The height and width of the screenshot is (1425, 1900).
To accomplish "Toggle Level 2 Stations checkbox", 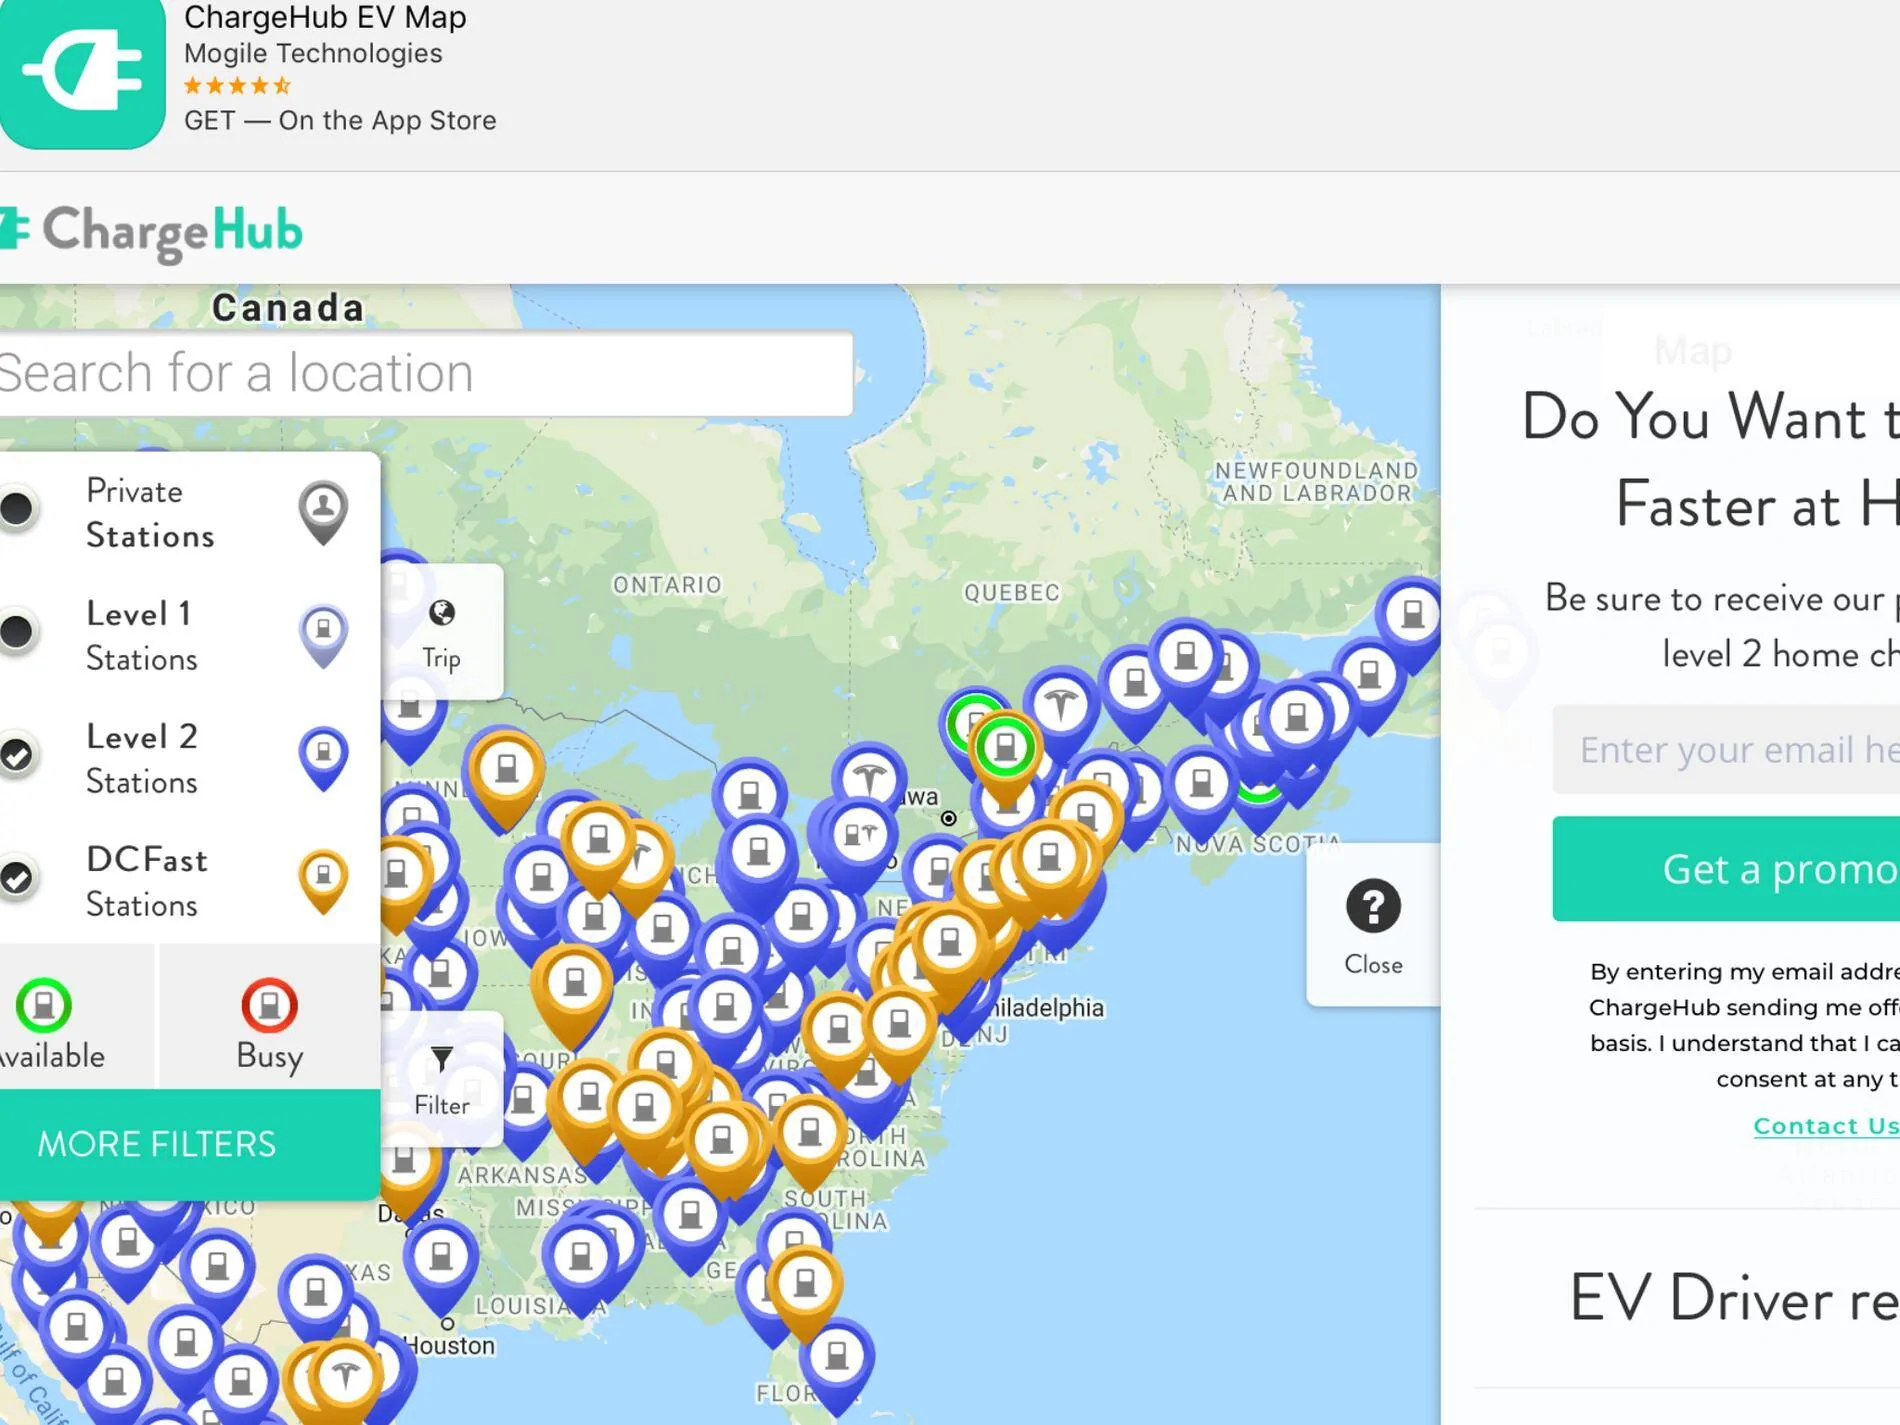I will 18,755.
